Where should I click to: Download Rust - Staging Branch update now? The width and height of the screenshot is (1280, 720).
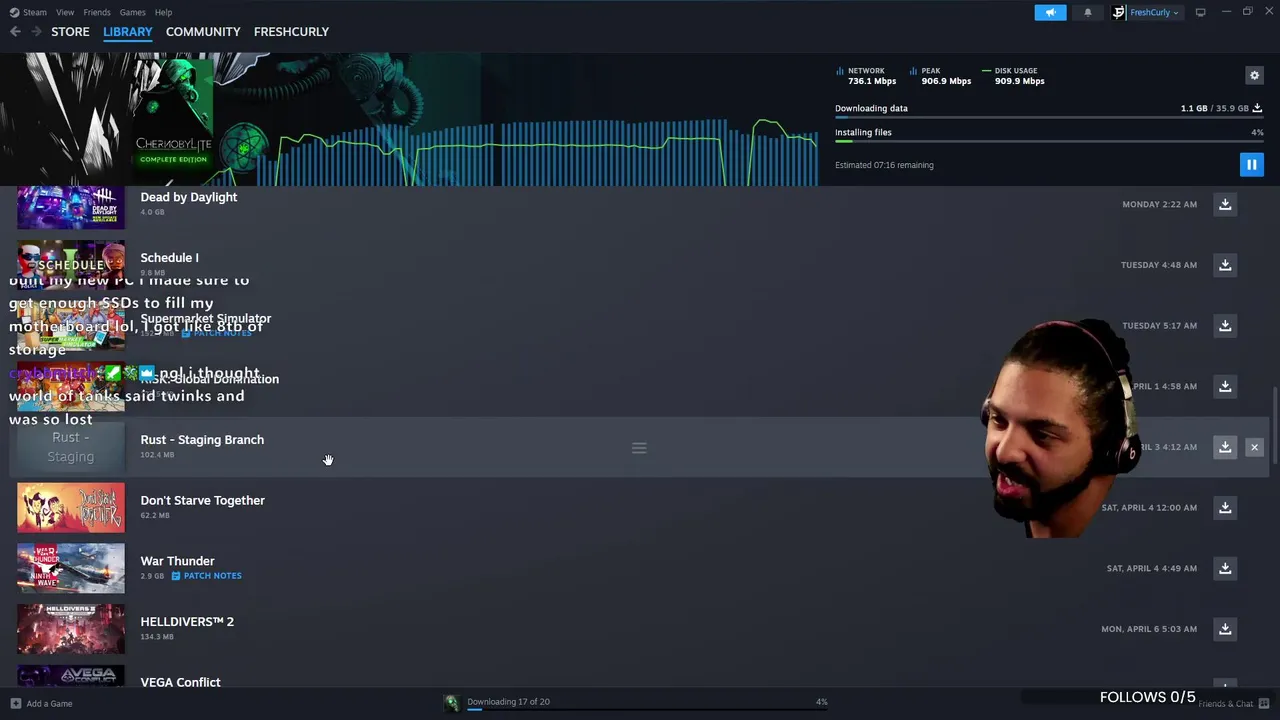1225,447
